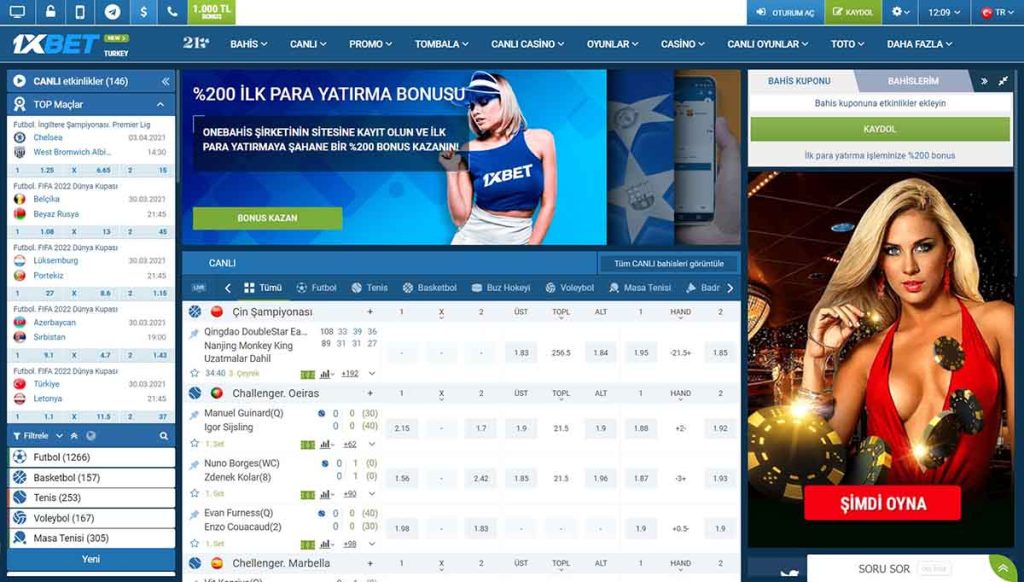The image size is (1024, 582).
Task: Favorite the Nuno Borges match star
Action: coord(194,494)
